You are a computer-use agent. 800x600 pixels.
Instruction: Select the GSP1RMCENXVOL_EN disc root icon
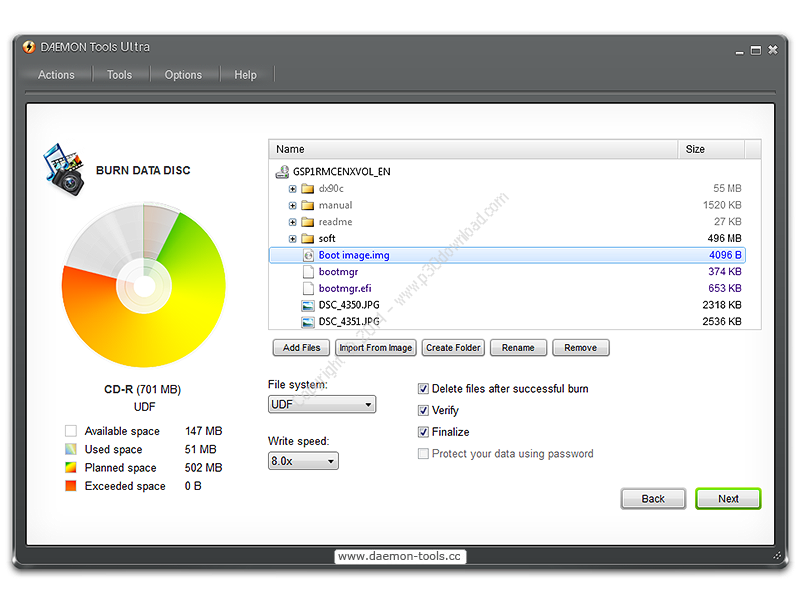[282, 172]
